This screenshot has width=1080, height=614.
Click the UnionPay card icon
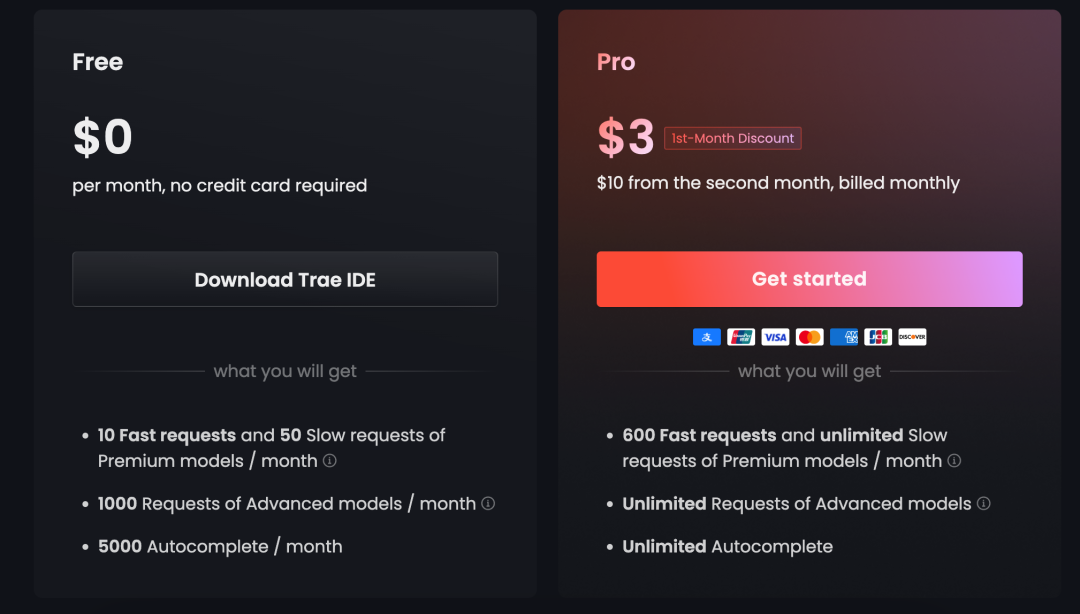(x=741, y=337)
